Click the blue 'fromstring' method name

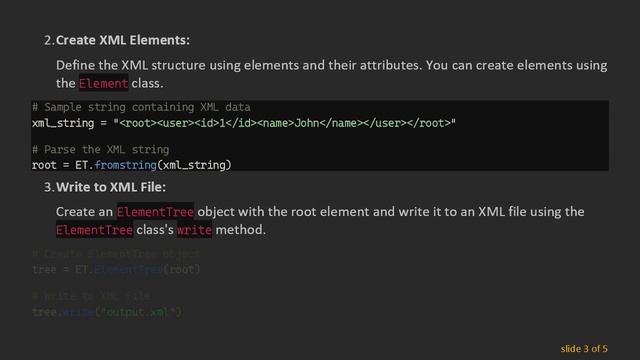click(125, 165)
